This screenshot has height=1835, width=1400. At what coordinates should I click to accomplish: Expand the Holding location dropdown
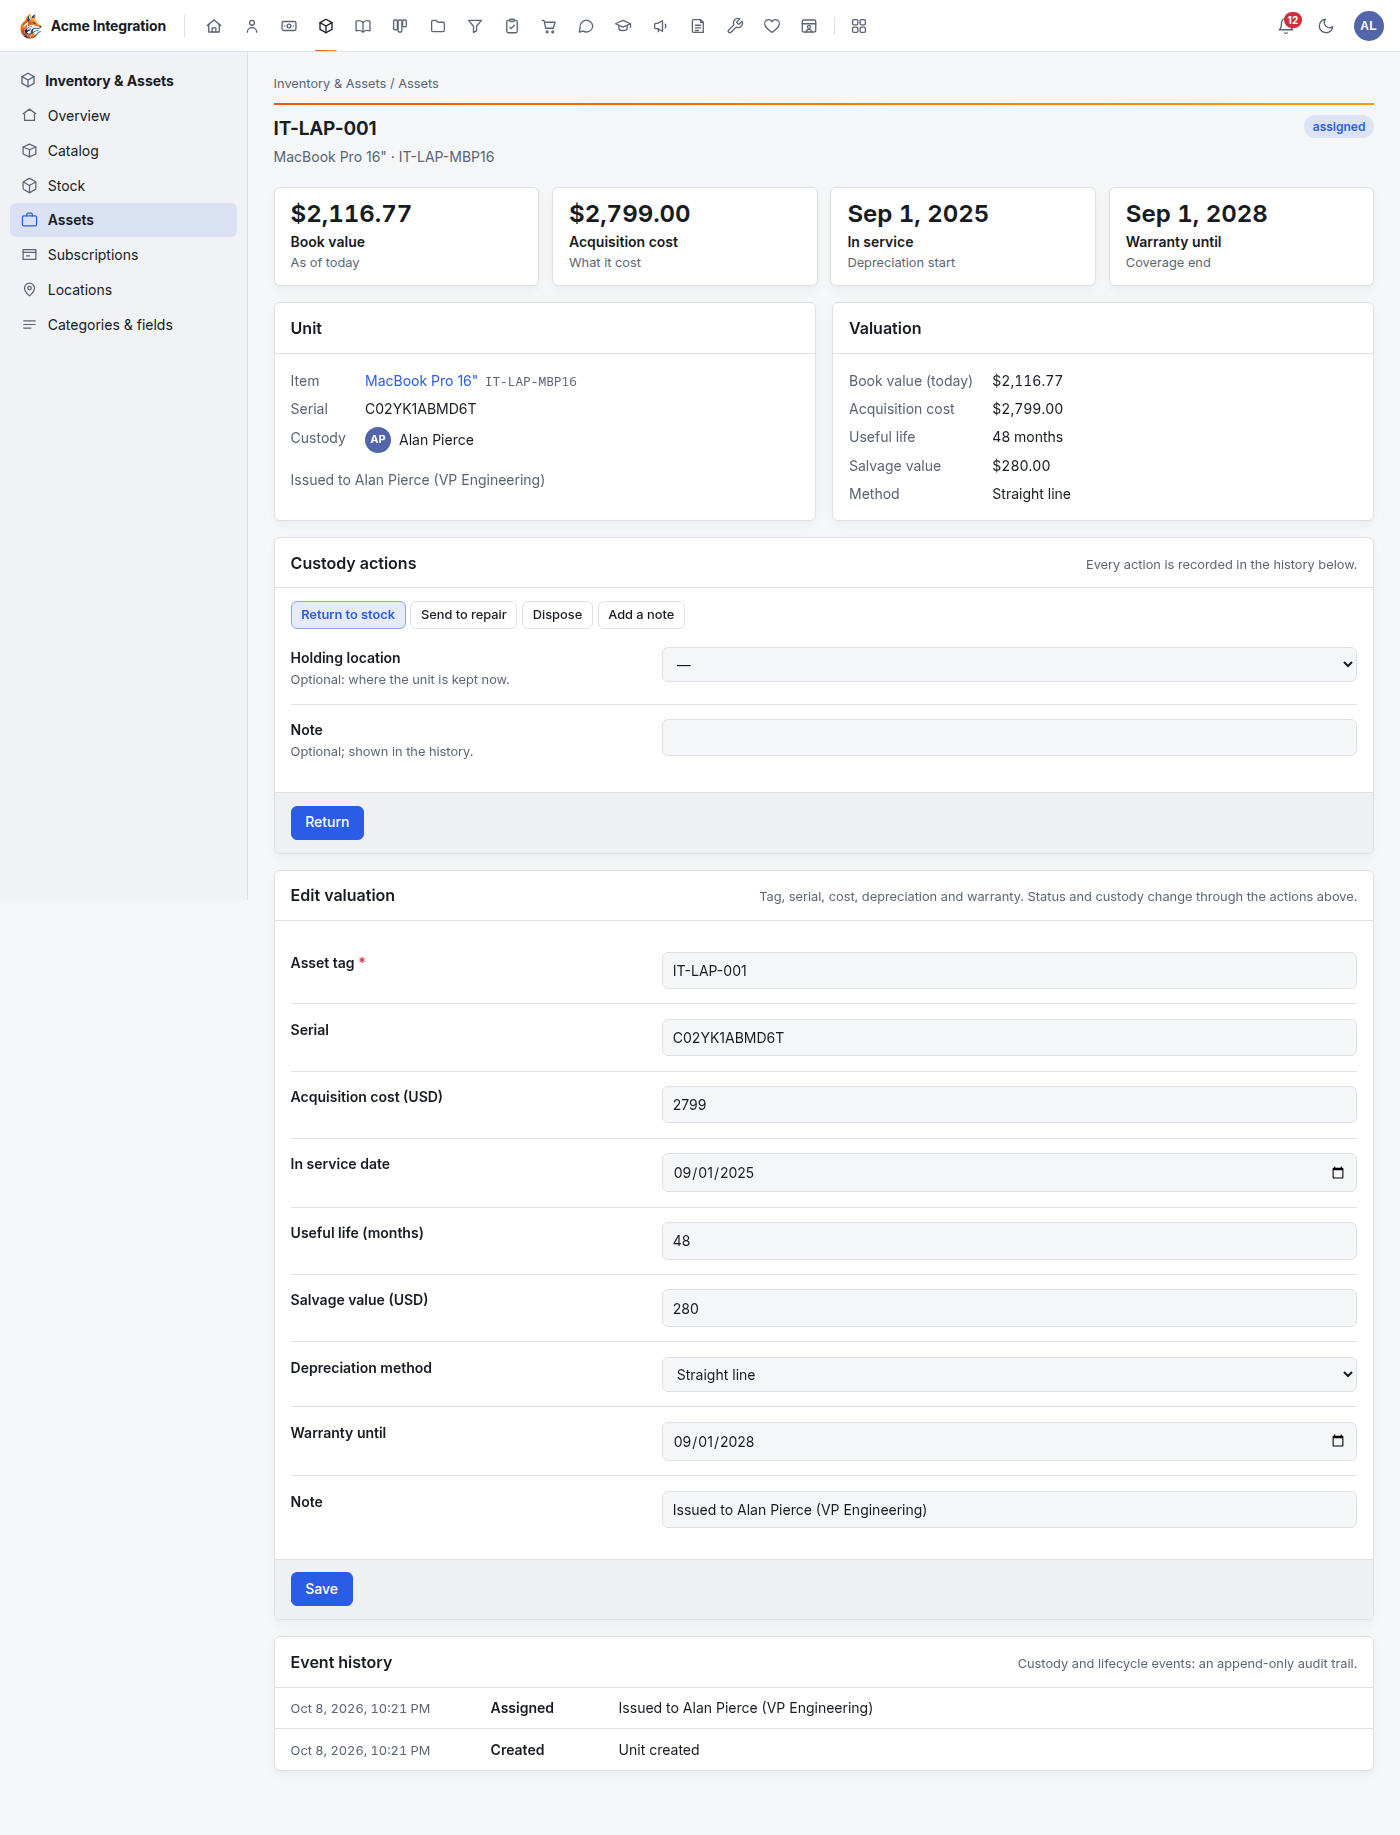(1009, 665)
